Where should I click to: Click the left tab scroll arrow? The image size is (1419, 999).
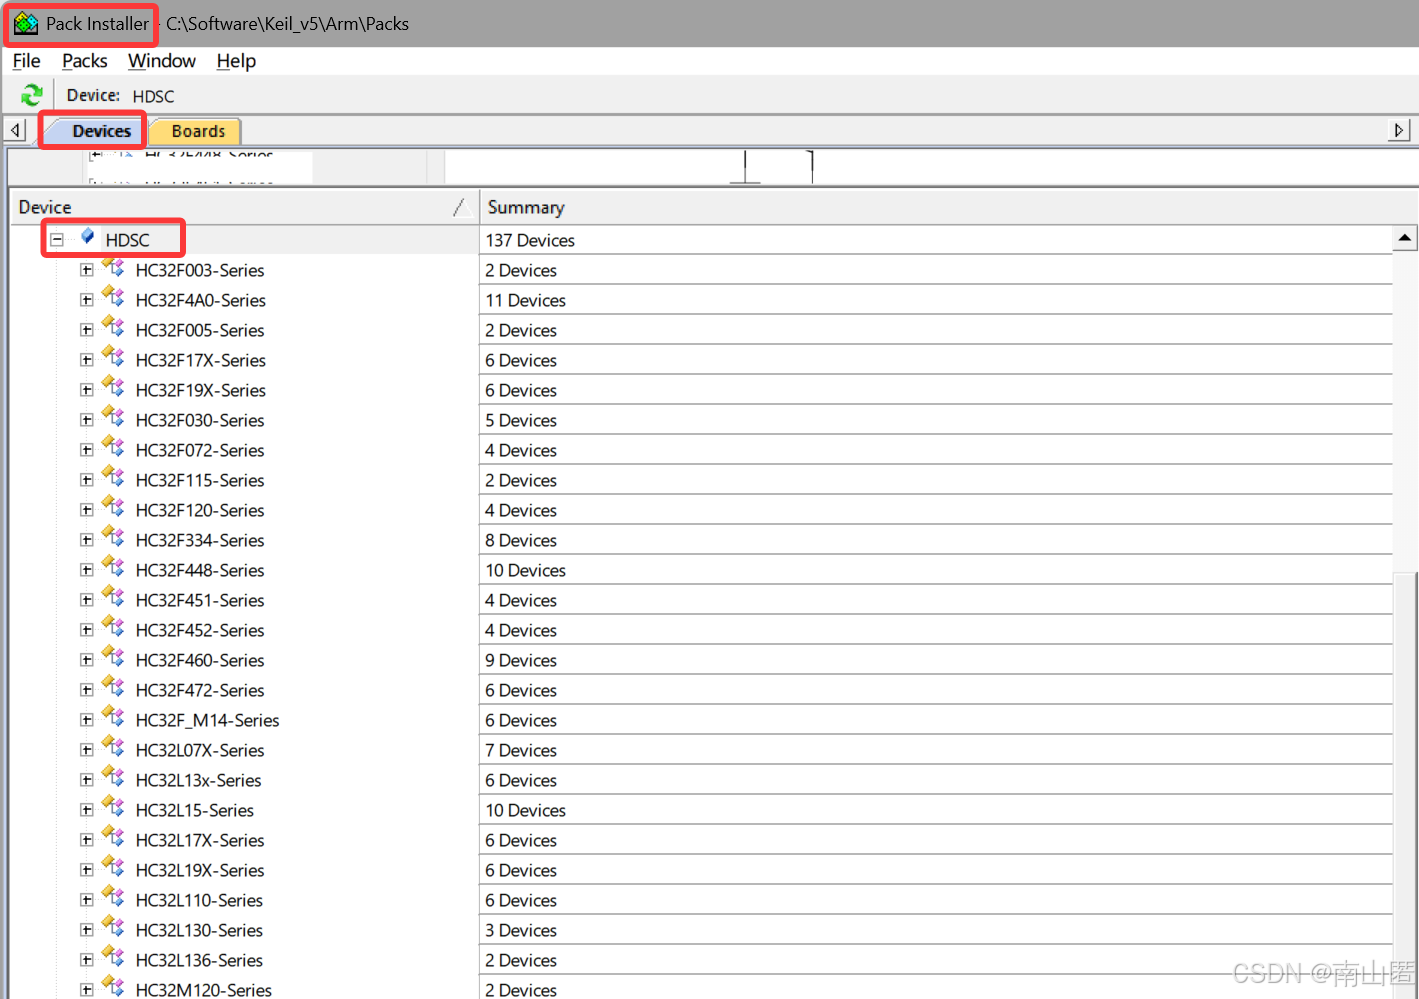coord(15,130)
